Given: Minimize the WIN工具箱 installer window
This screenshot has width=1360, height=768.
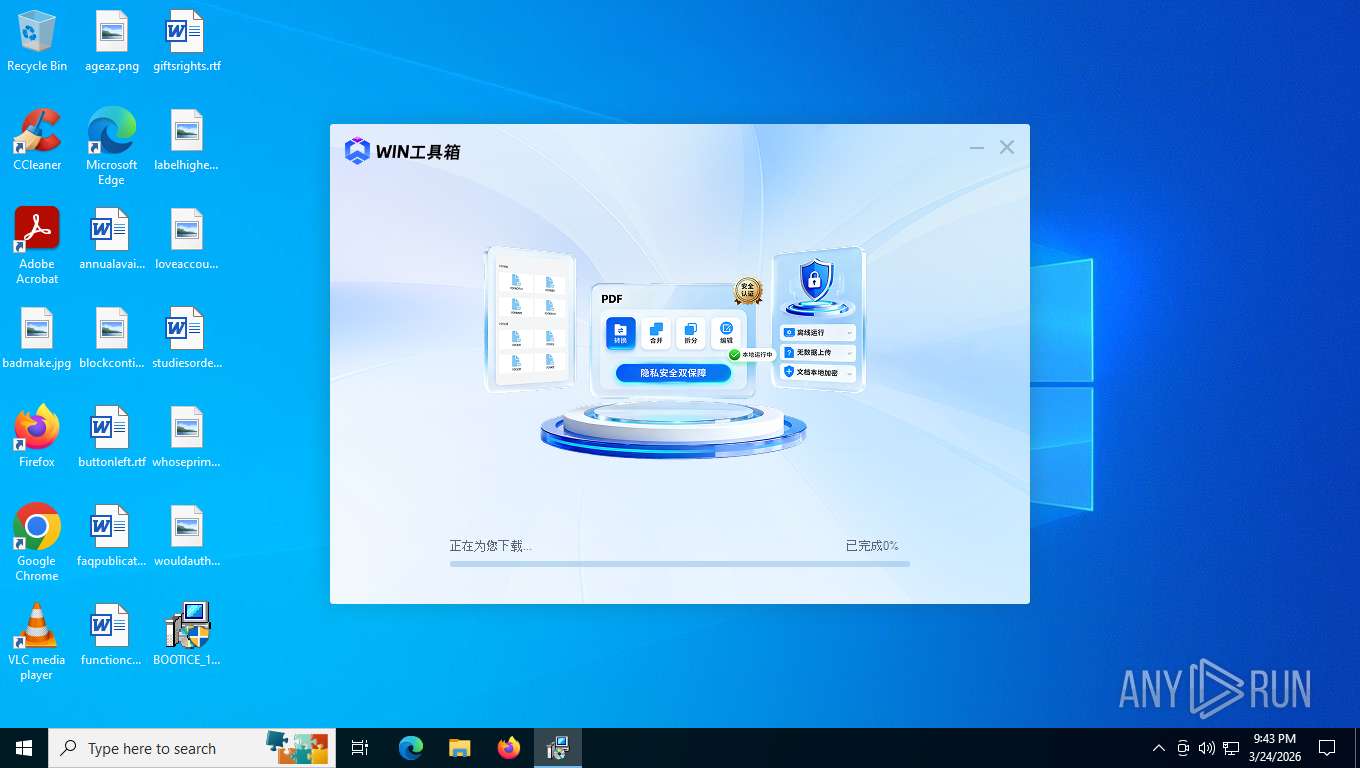Looking at the screenshot, I should [x=977, y=148].
